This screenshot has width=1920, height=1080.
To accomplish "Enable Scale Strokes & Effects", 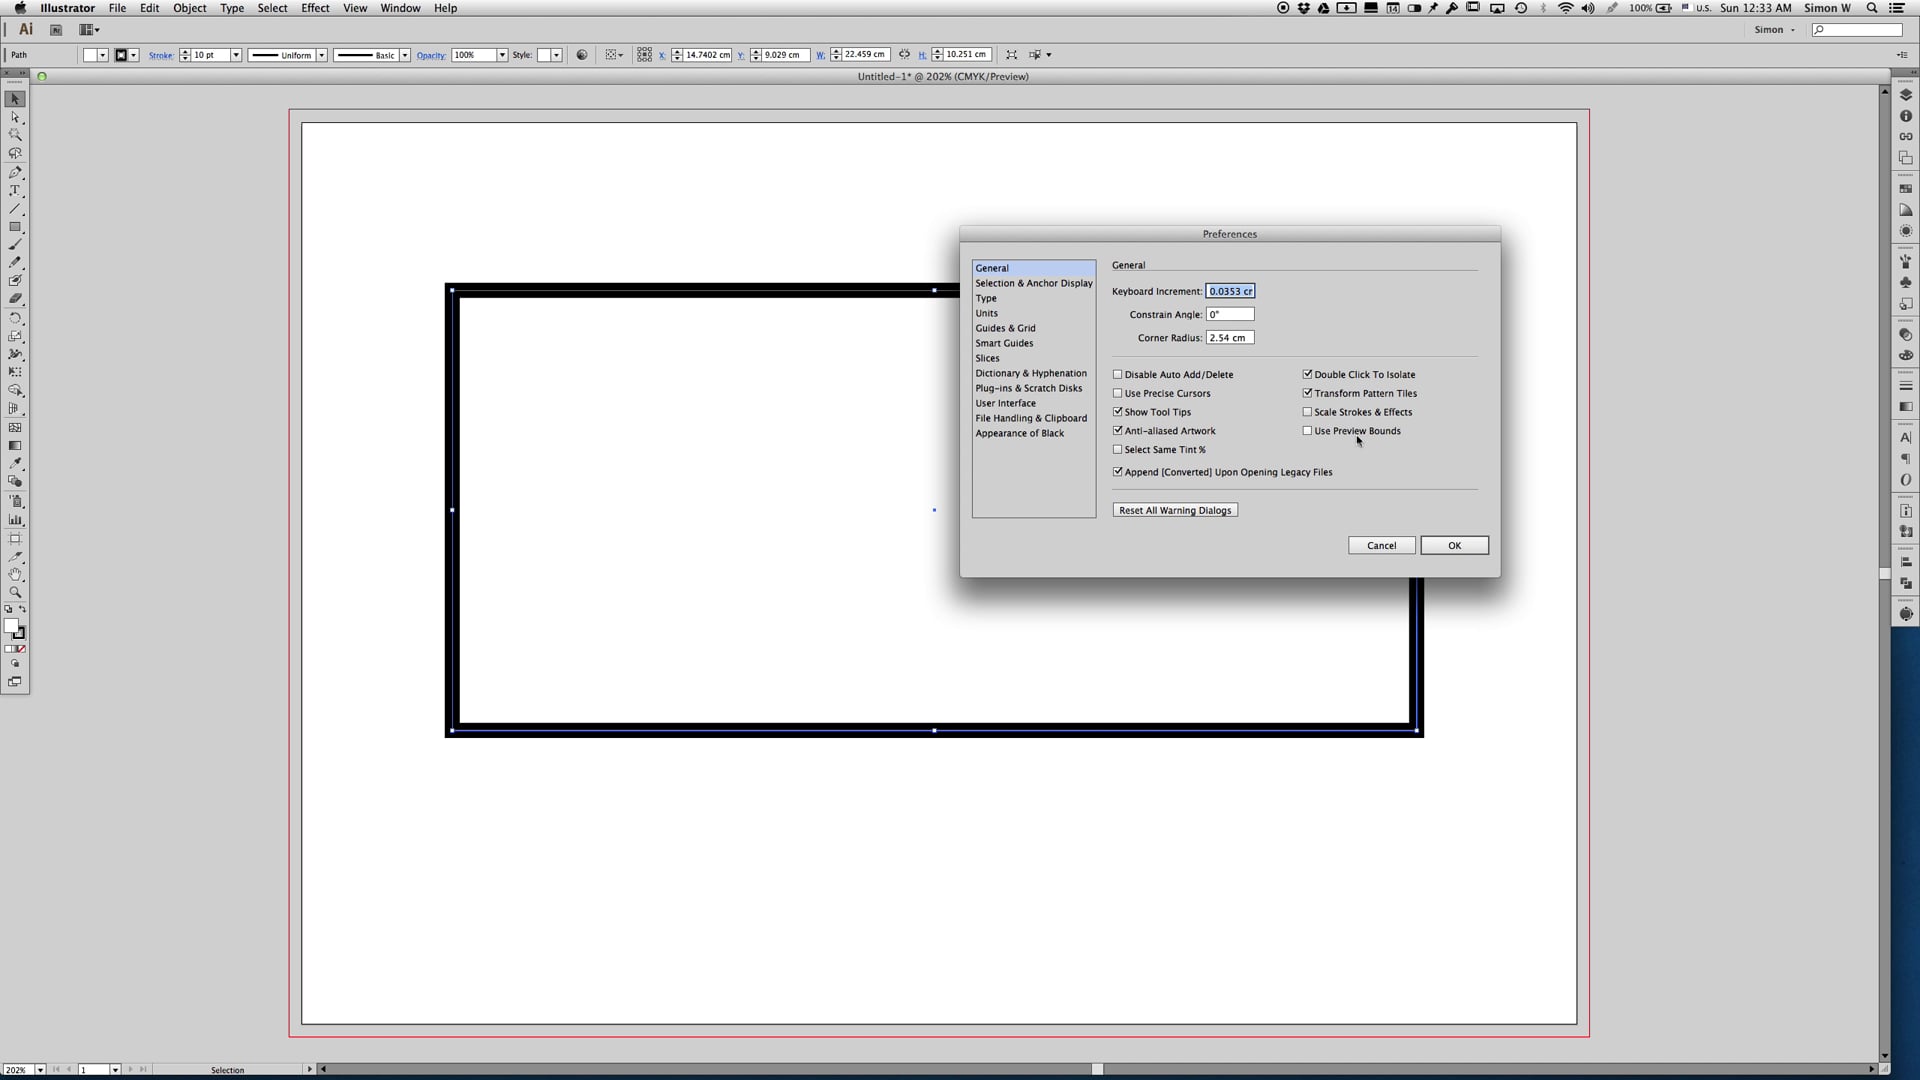I will pyautogui.click(x=1307, y=411).
